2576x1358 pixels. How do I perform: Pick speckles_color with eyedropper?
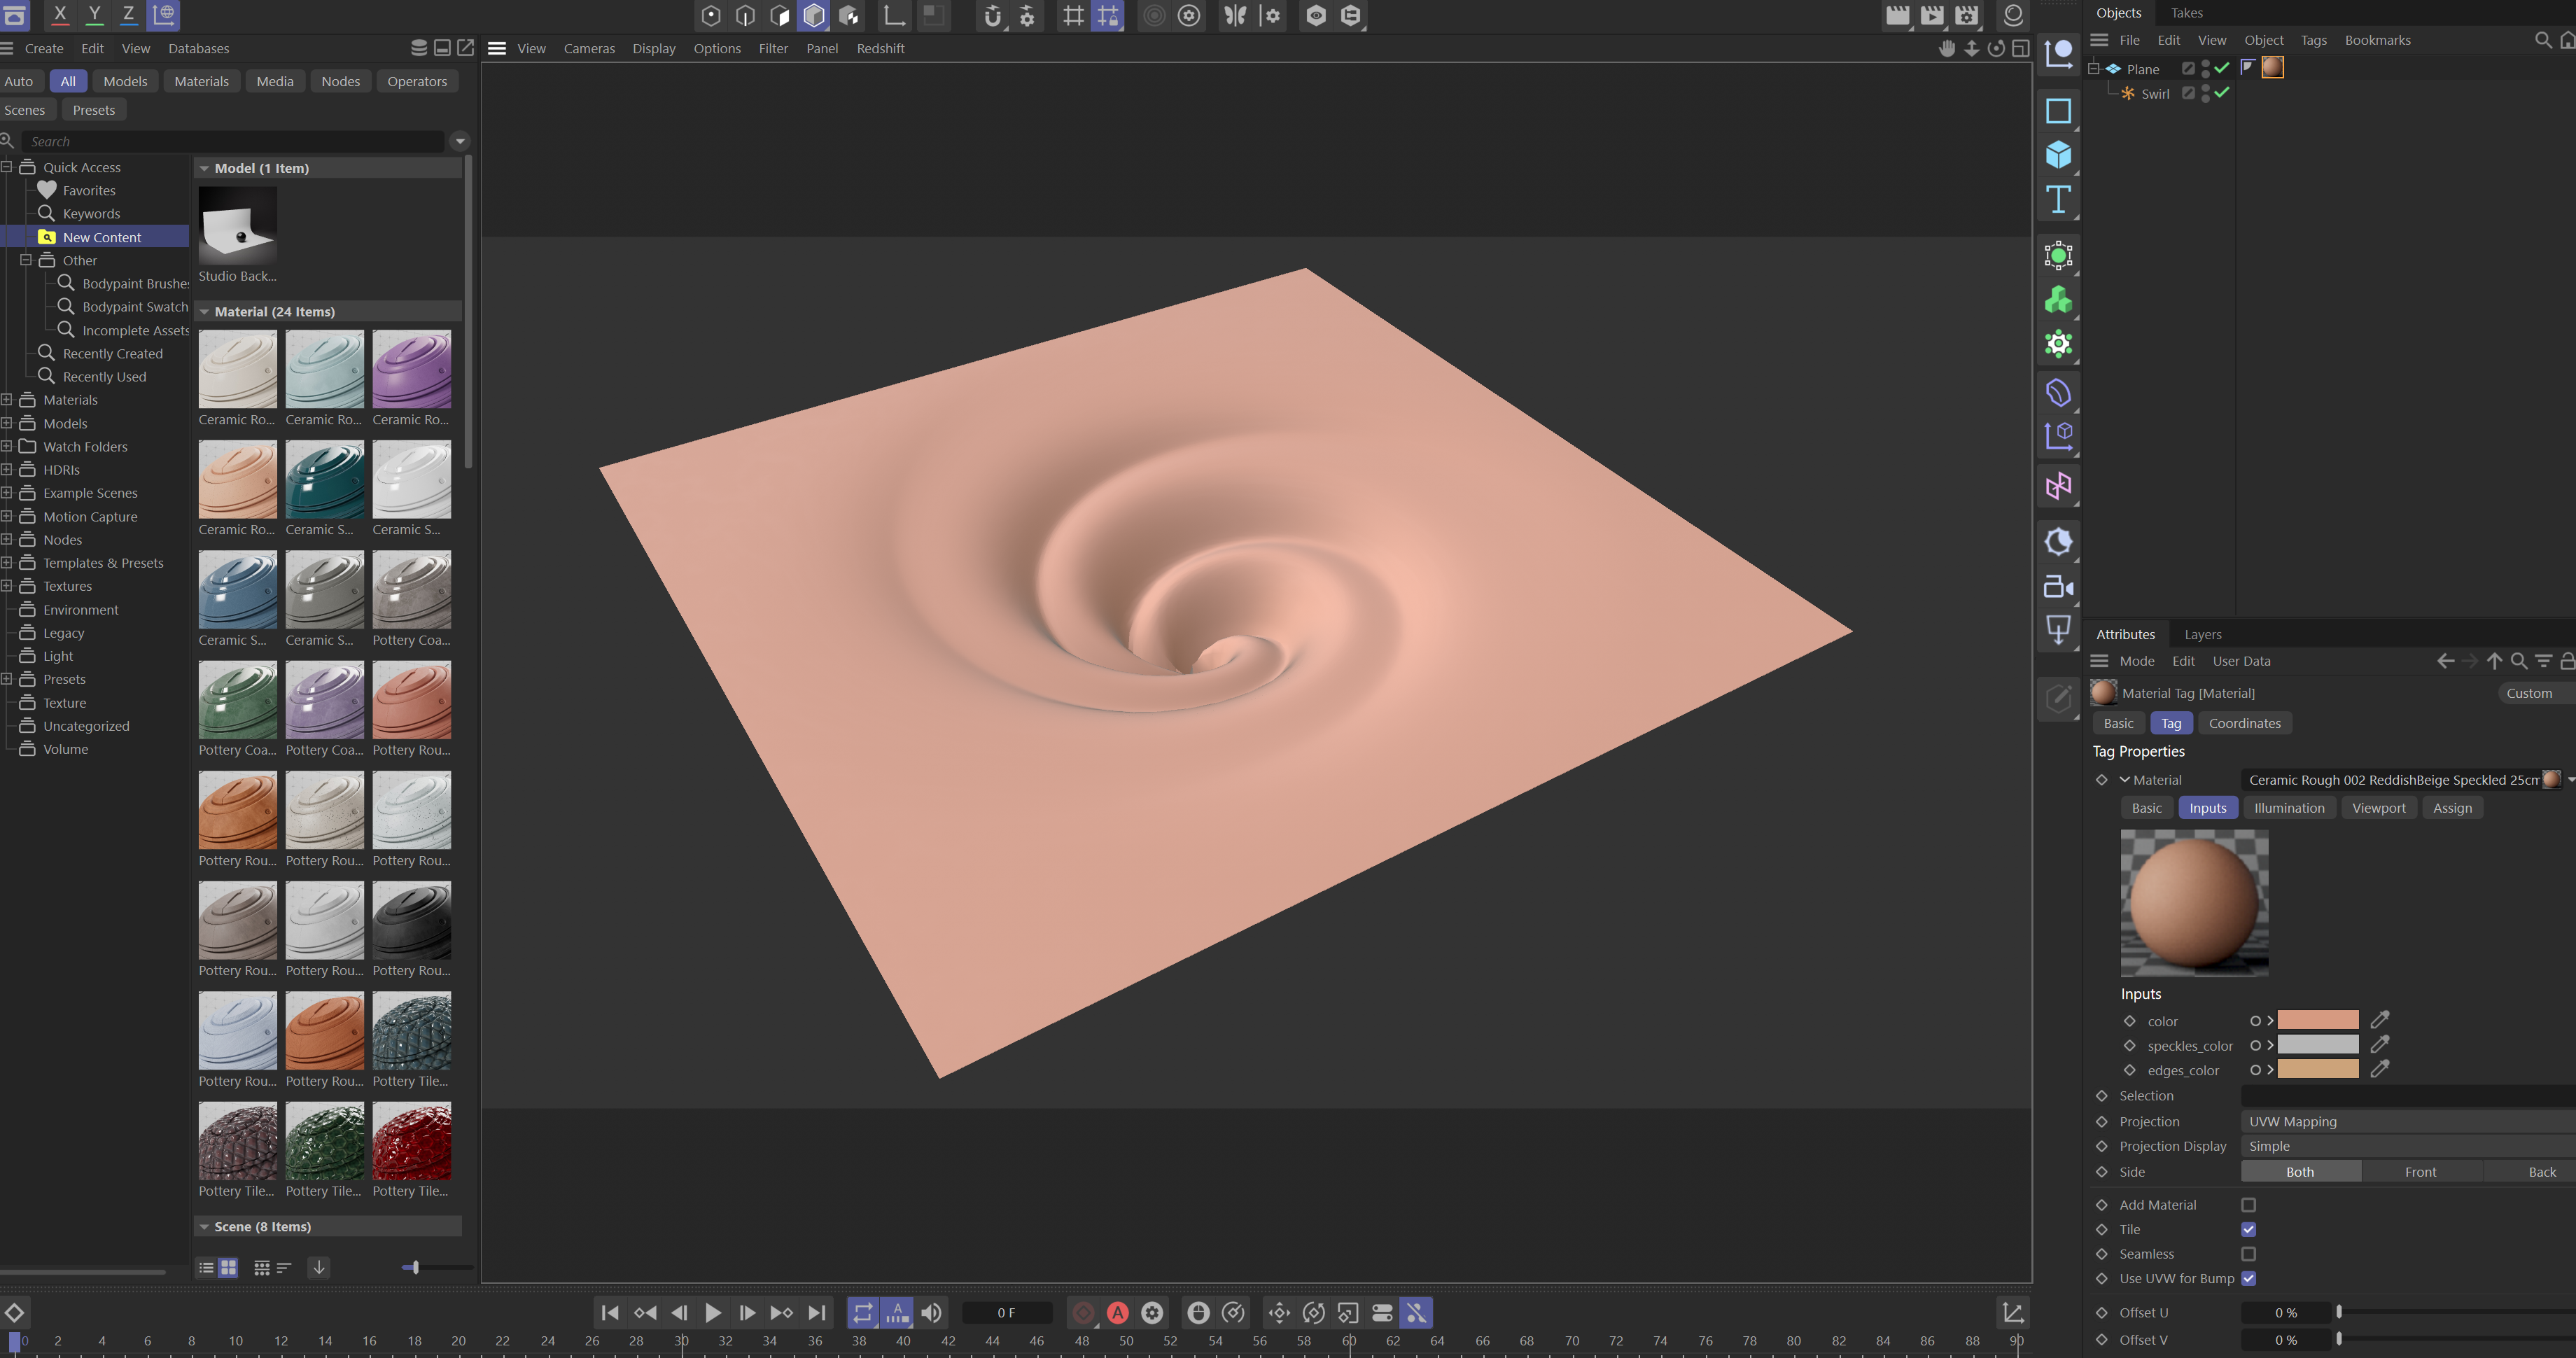click(2380, 1044)
